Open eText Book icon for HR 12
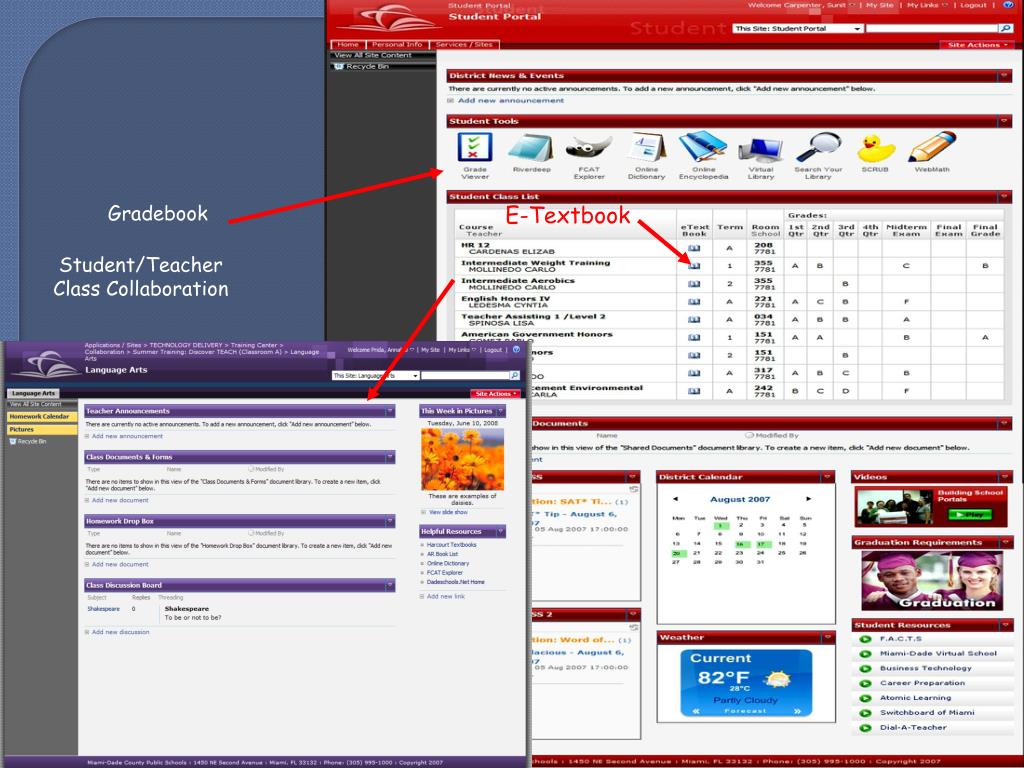The width and height of the screenshot is (1024, 768). (694, 248)
